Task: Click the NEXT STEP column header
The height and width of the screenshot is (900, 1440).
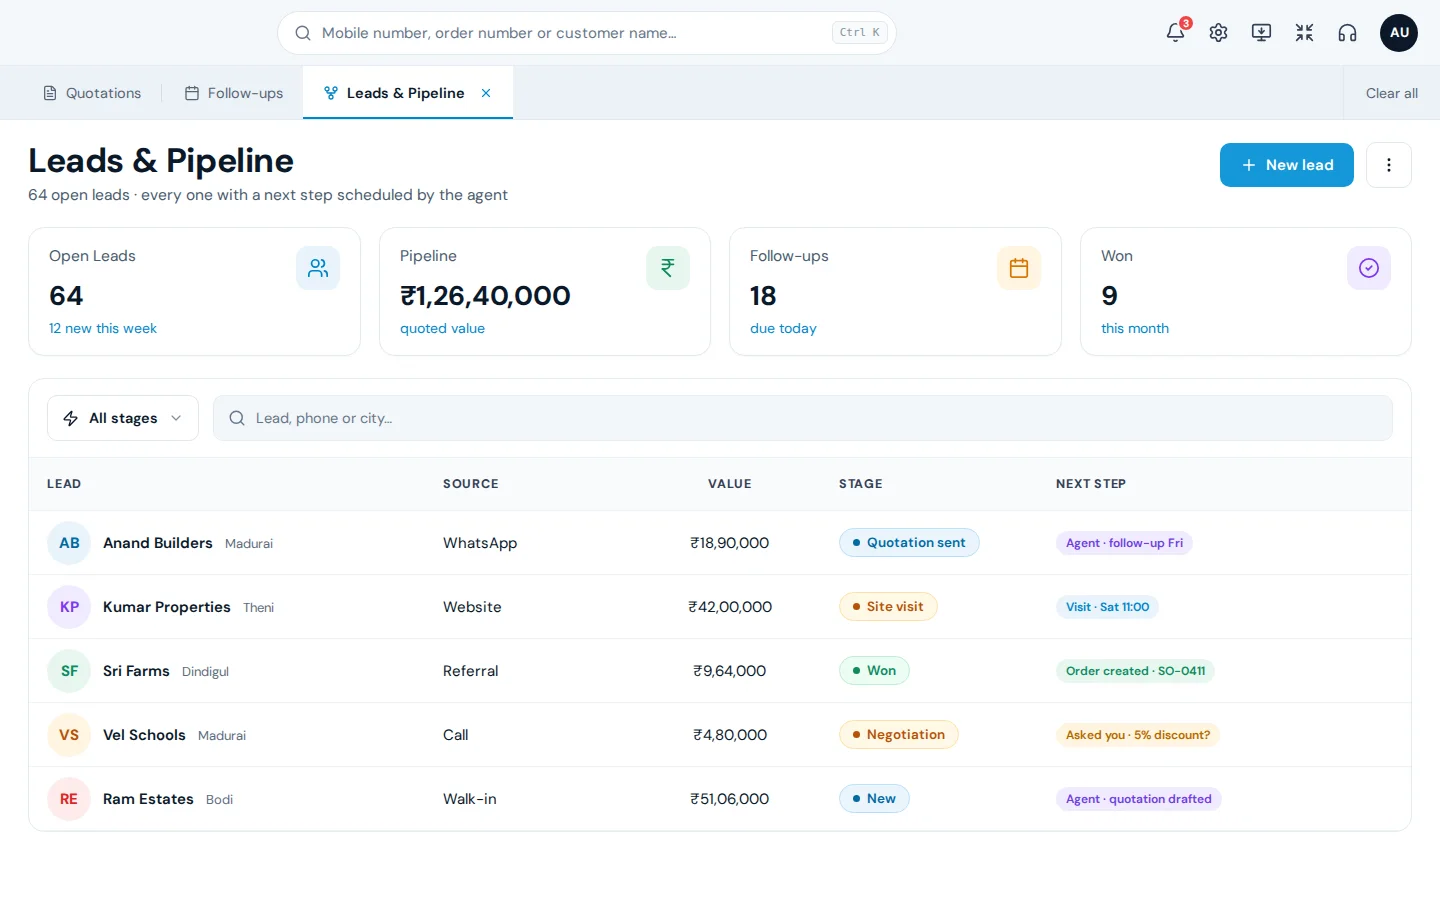Action: click(x=1091, y=484)
